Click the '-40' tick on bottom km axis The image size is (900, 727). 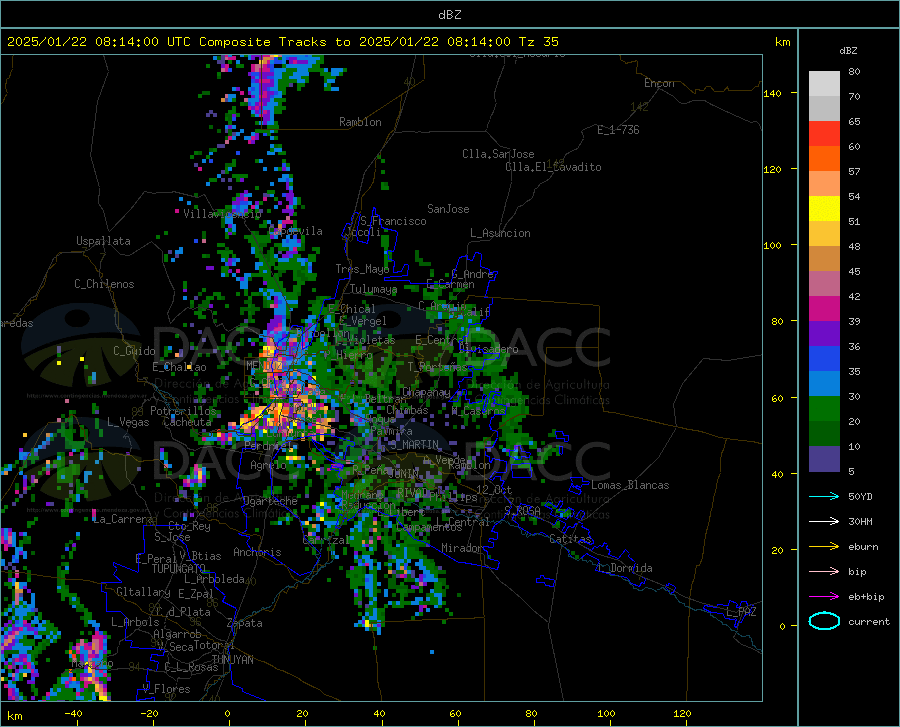[x=73, y=713]
